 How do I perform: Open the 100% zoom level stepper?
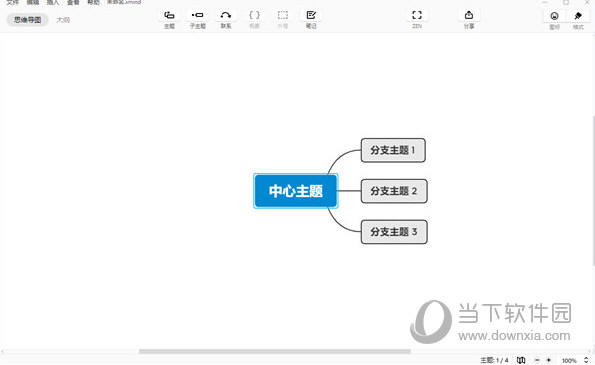point(586,360)
